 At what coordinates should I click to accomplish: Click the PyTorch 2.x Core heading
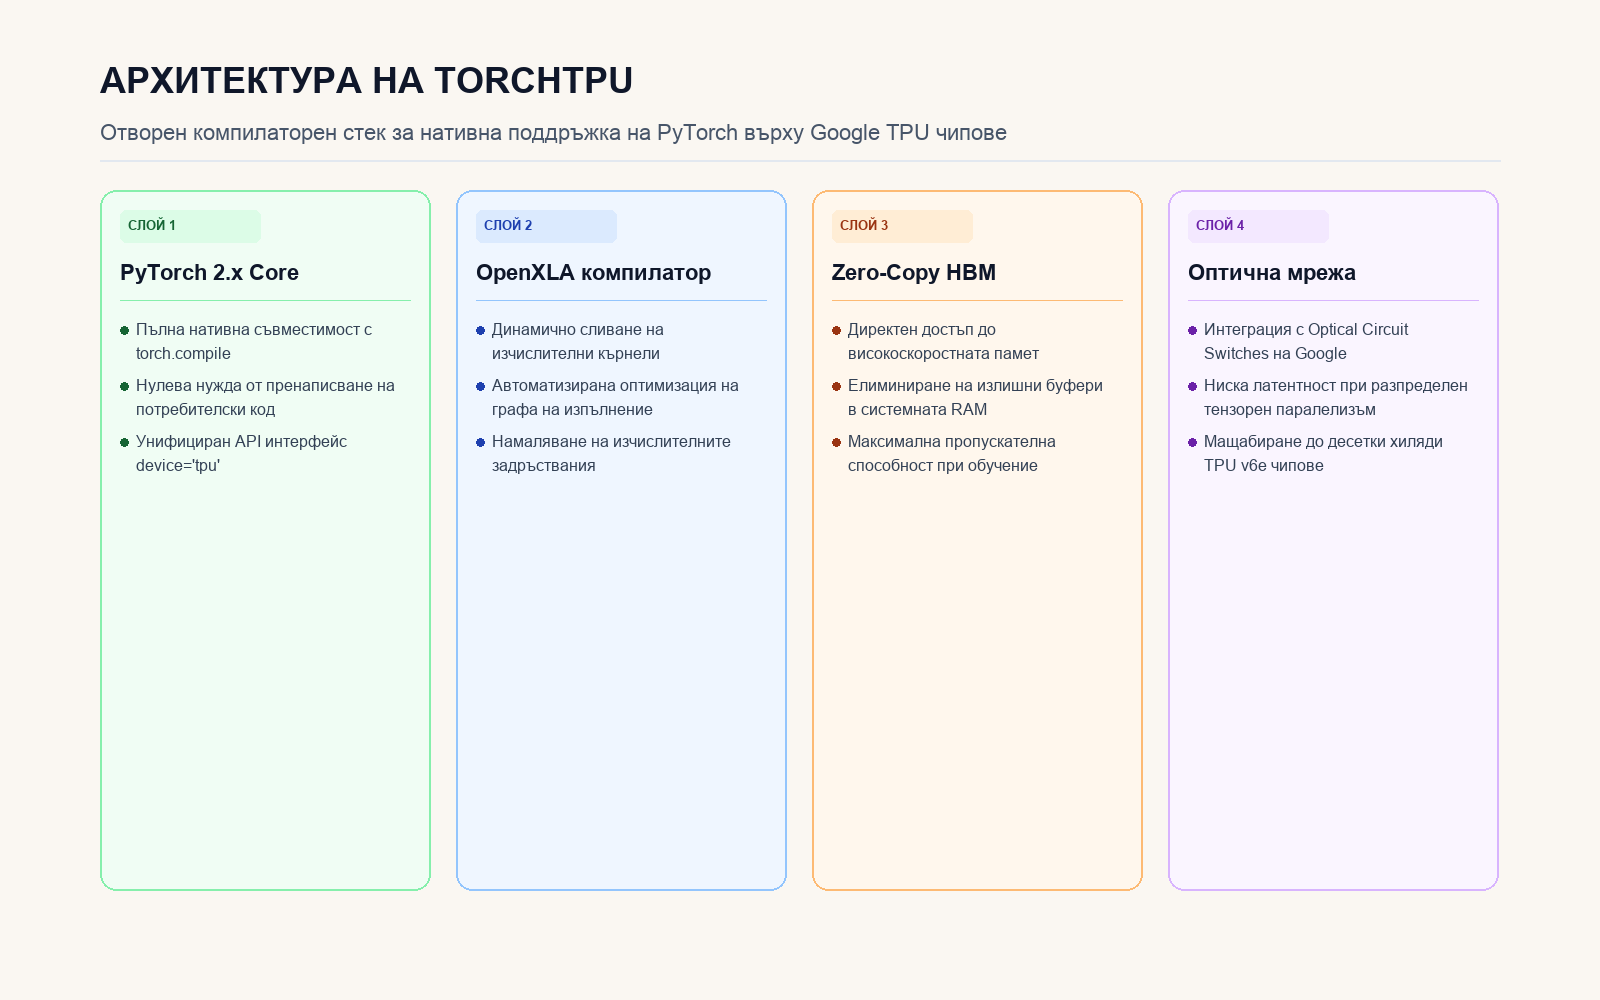click(209, 272)
